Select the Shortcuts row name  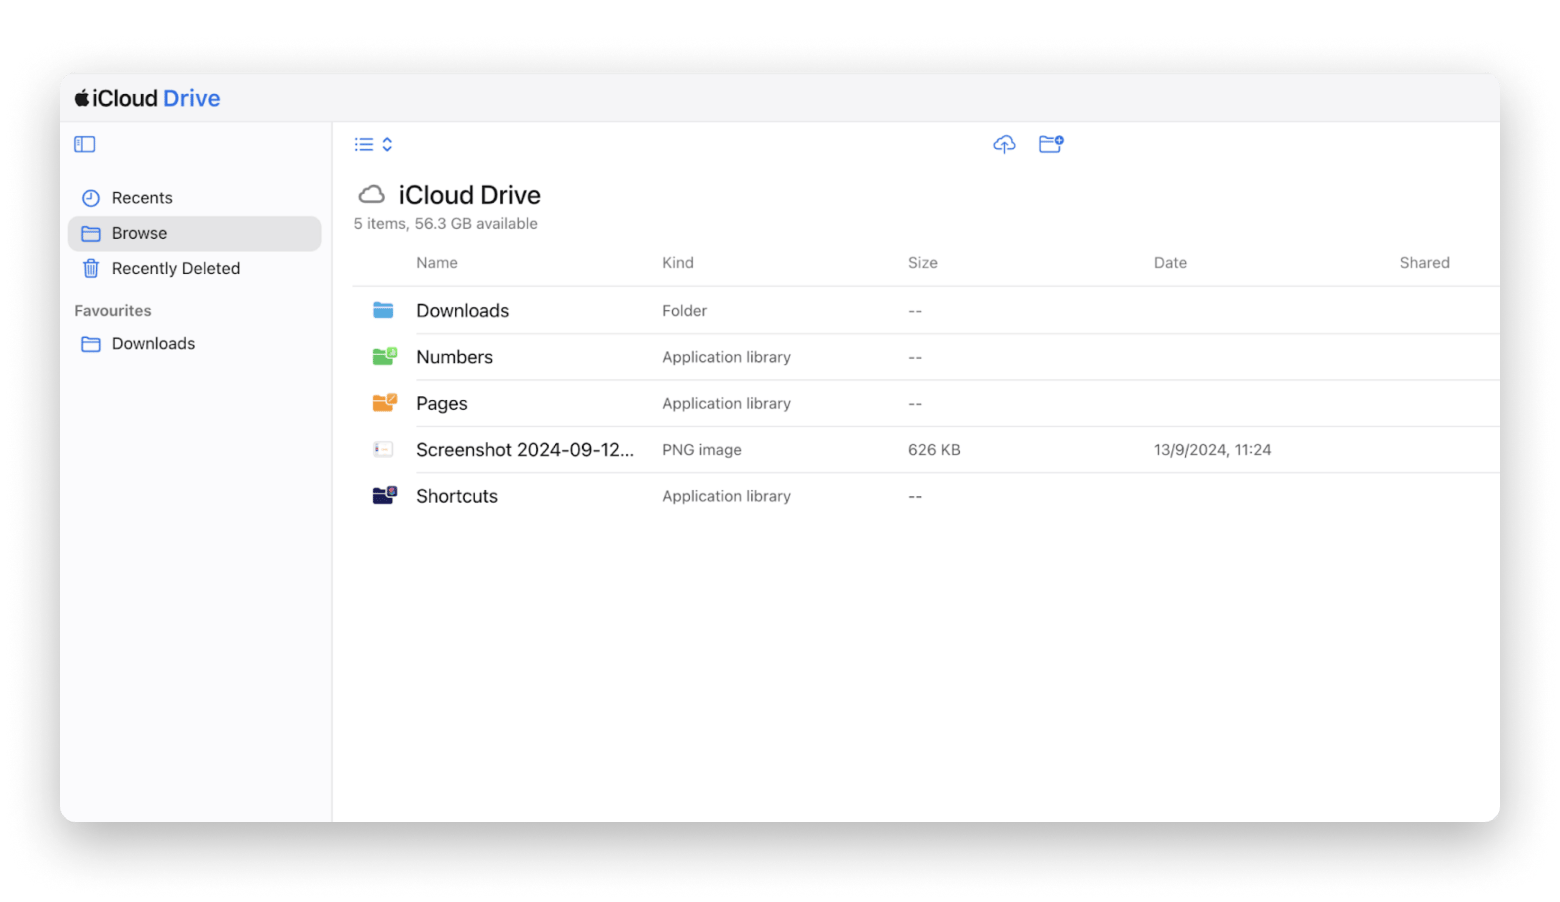[457, 496]
